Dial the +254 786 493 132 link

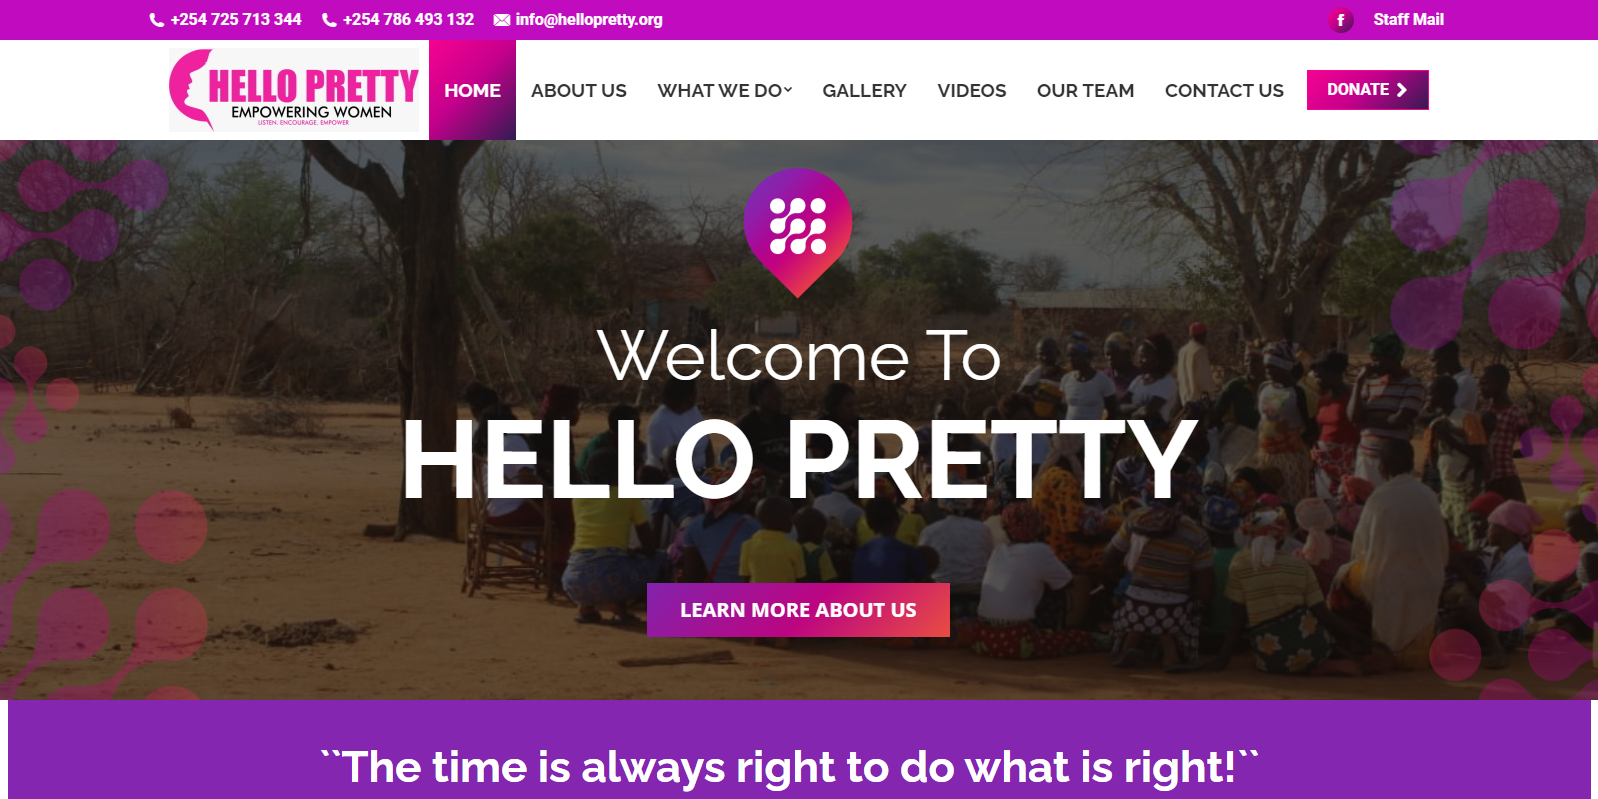click(x=408, y=20)
